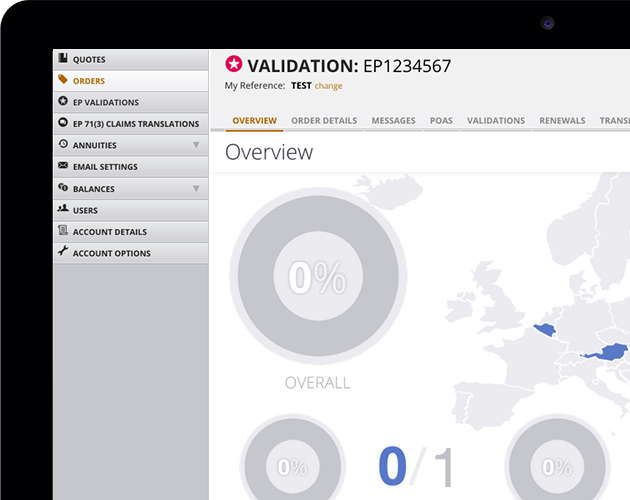Click the Balances coins icon

pyautogui.click(x=64, y=188)
